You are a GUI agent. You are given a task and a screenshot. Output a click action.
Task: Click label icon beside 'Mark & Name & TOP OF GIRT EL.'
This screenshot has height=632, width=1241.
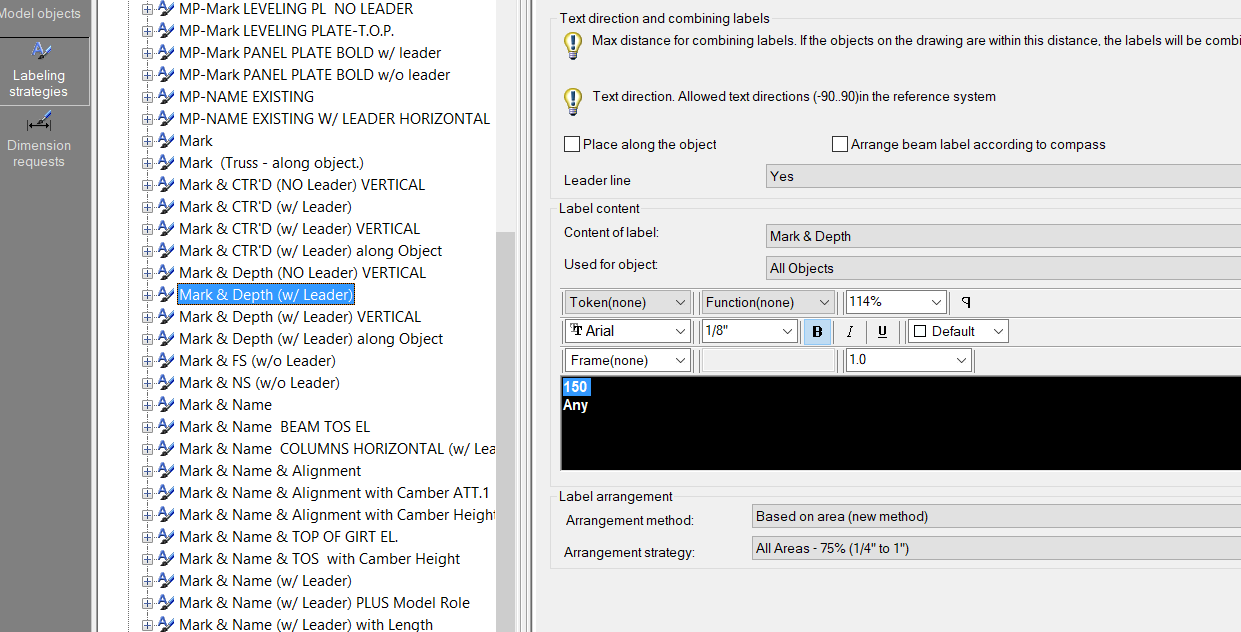[x=166, y=537]
